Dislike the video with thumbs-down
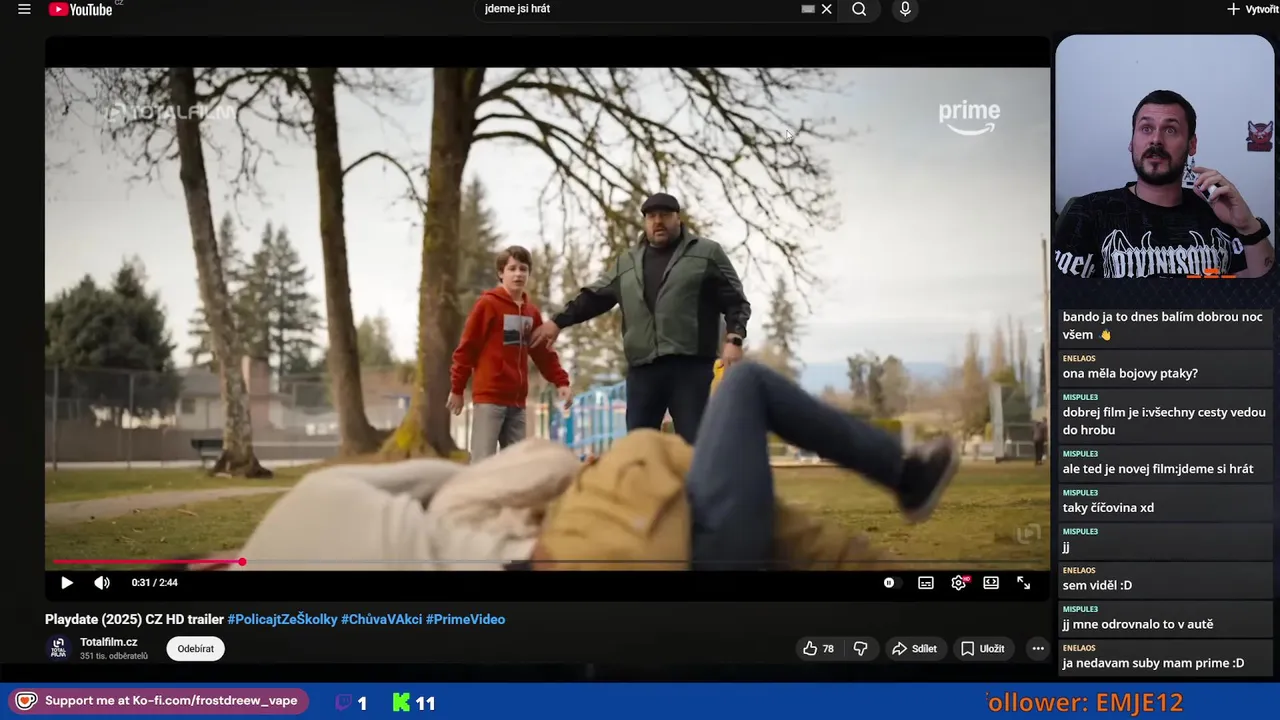Screen dimensions: 1280x720 tap(860, 649)
